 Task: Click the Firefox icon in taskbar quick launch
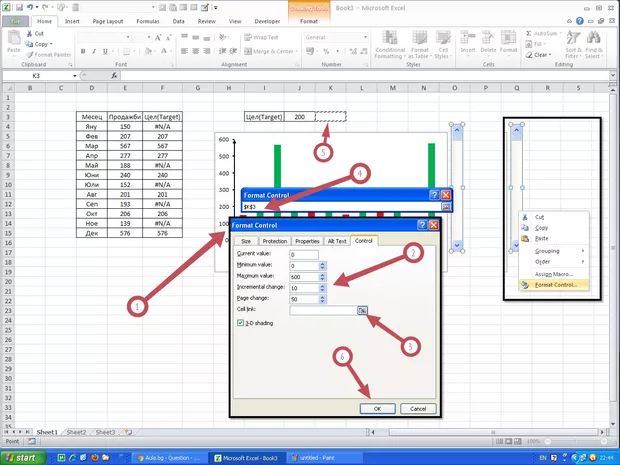[x=95, y=458]
